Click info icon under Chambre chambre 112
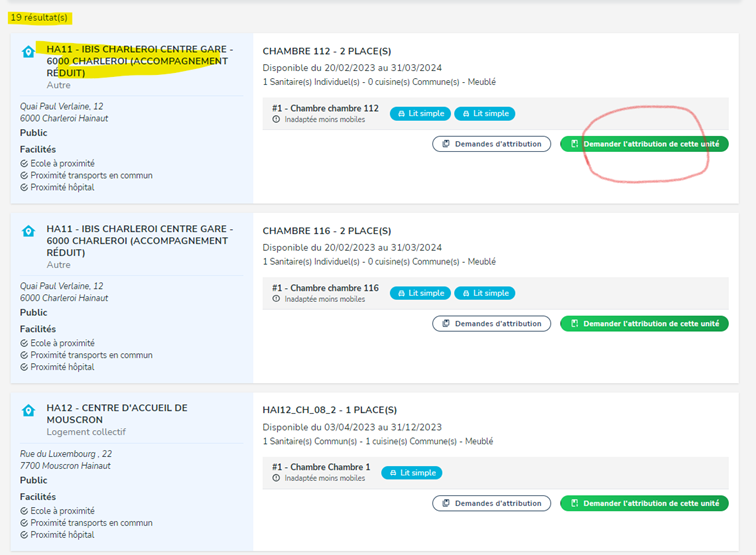Viewport: 756px width, 555px height. coord(276,119)
